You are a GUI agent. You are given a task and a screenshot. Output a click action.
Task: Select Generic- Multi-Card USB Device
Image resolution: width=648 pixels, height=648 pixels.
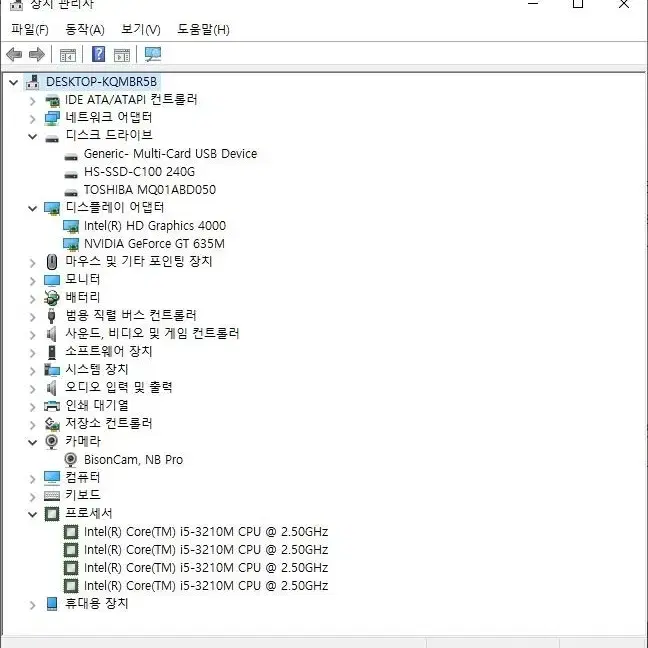click(170, 154)
